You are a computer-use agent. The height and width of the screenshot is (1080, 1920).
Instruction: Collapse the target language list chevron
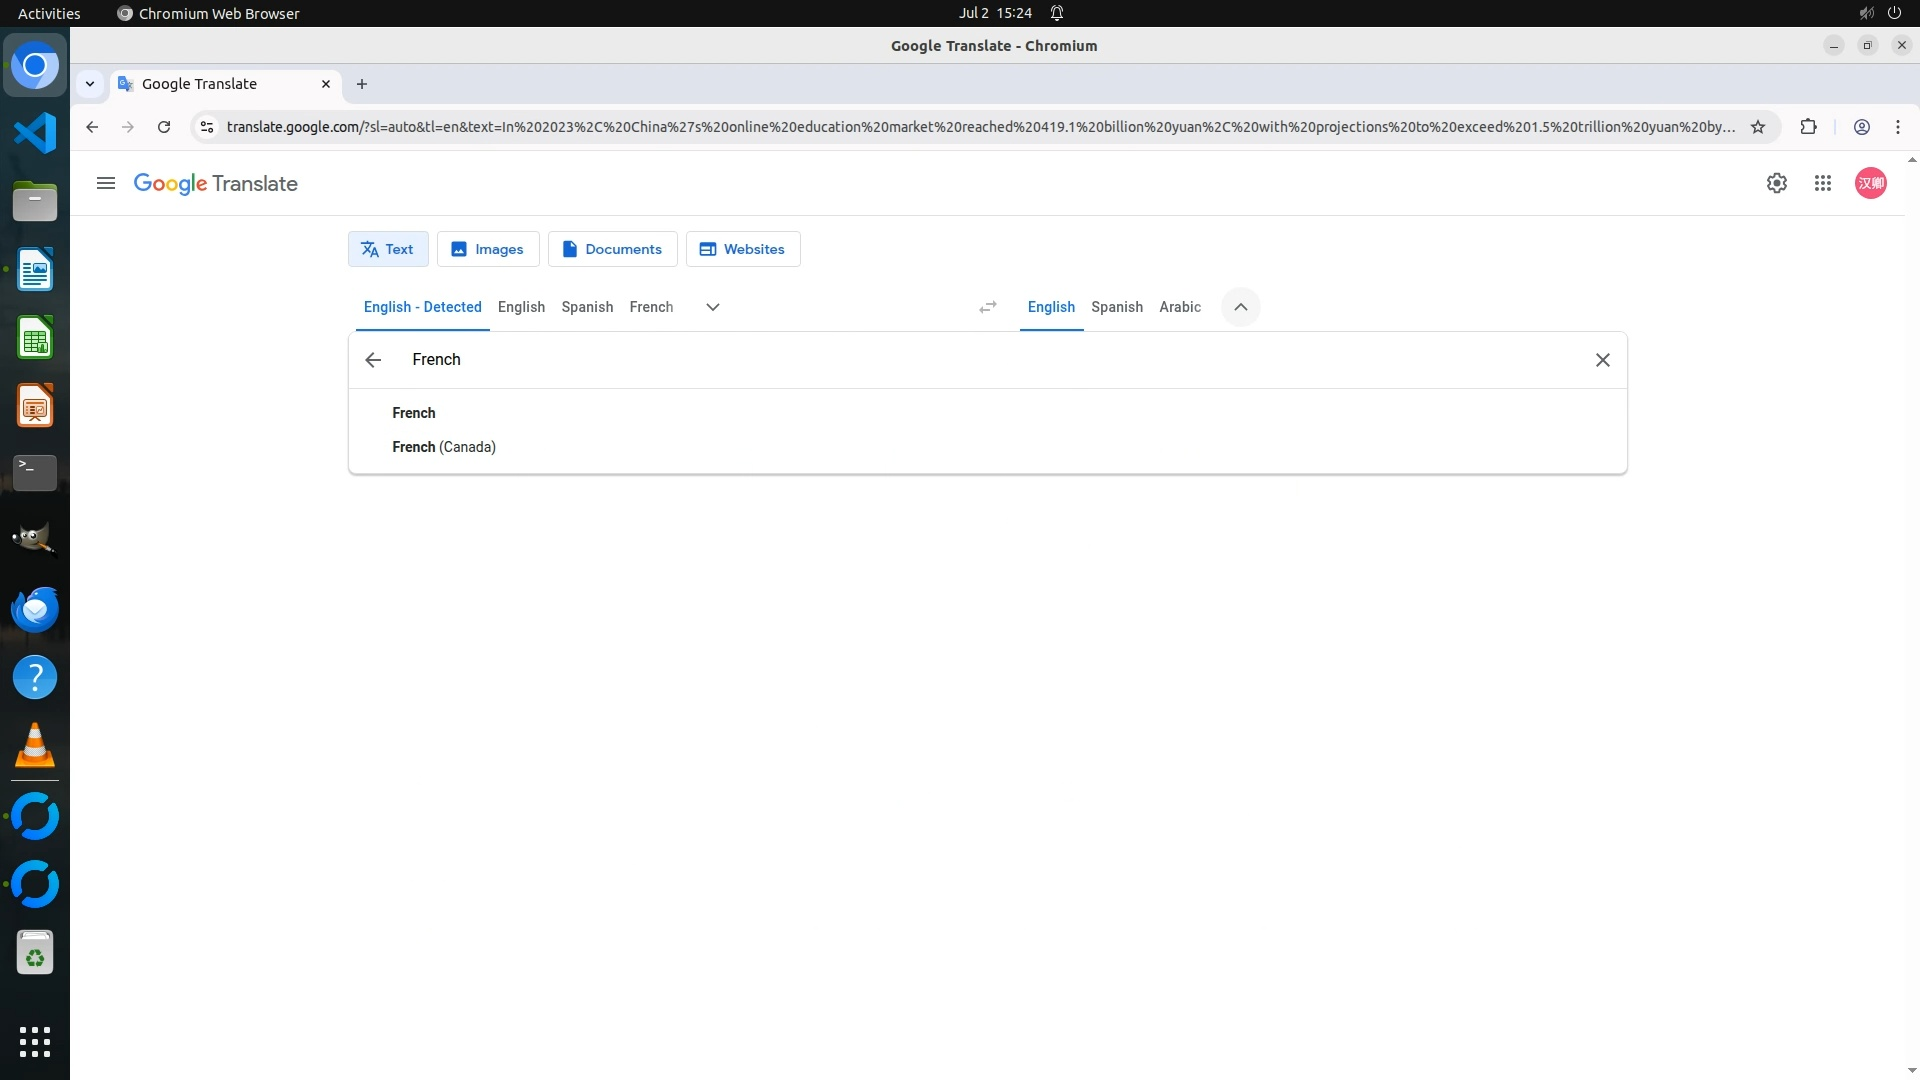pos(1240,307)
